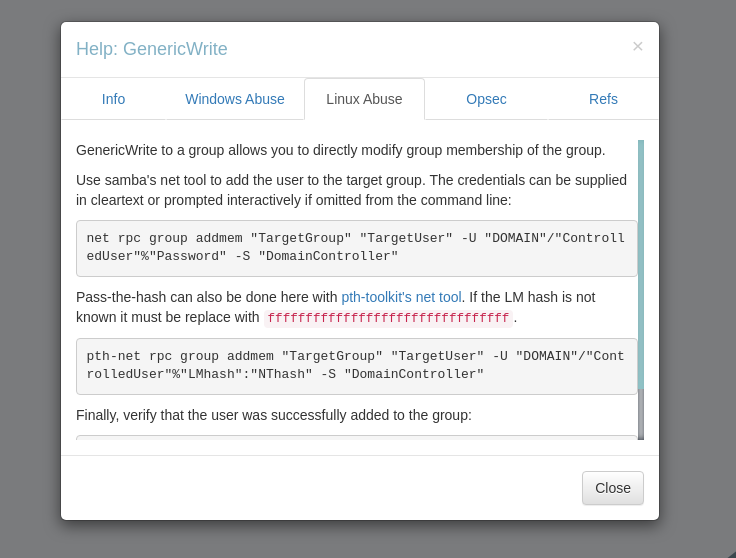Click the Help: GenericWrite title

[152, 49]
